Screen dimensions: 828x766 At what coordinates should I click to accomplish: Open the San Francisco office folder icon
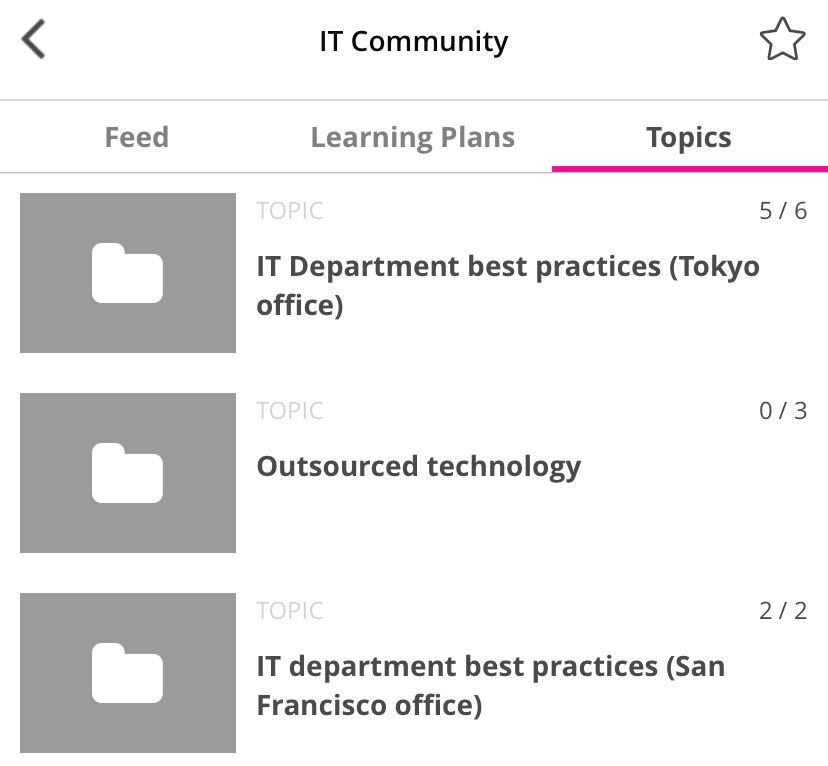(127, 673)
